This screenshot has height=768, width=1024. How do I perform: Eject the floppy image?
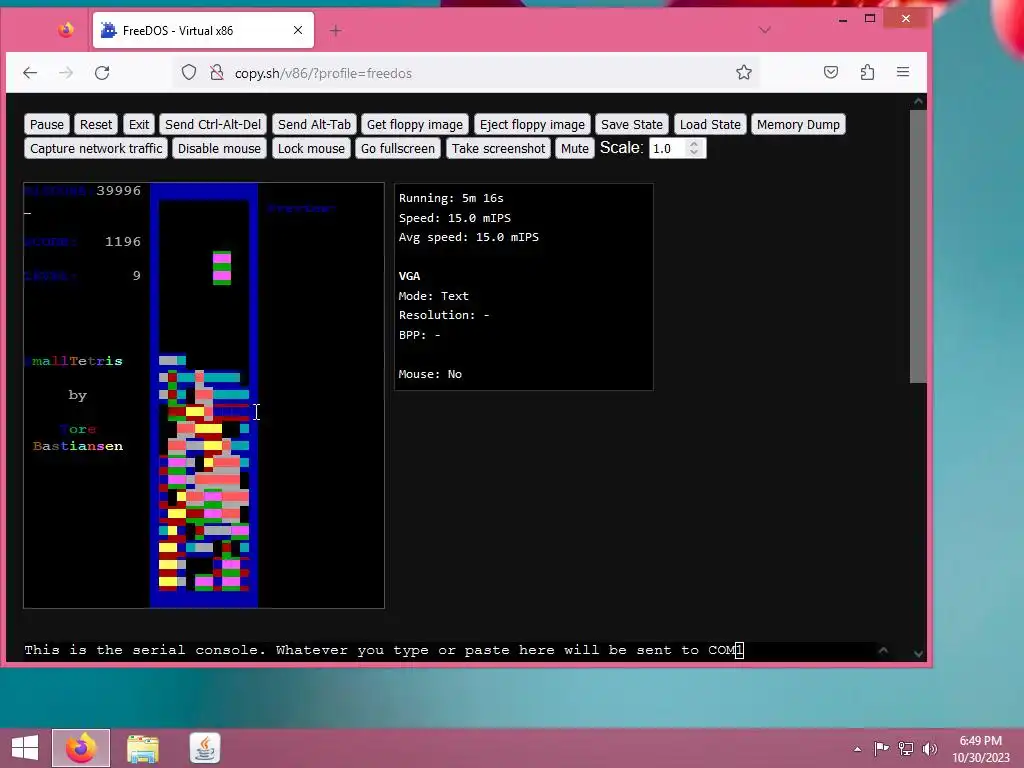(x=532, y=124)
